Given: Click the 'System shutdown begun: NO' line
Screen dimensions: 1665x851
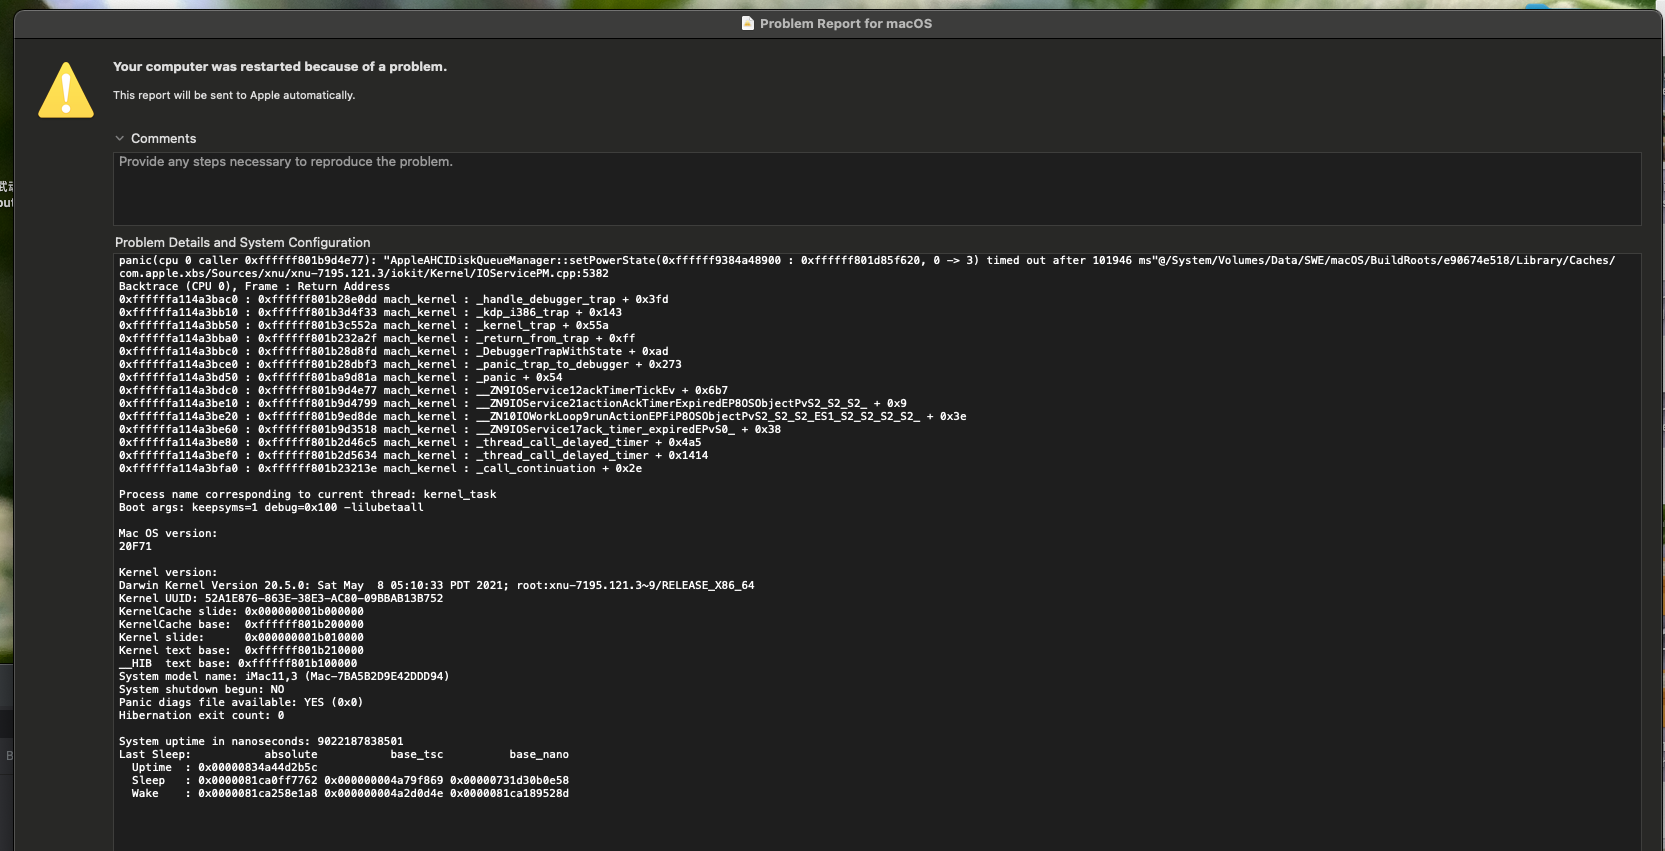Looking at the screenshot, I should coord(201,689).
